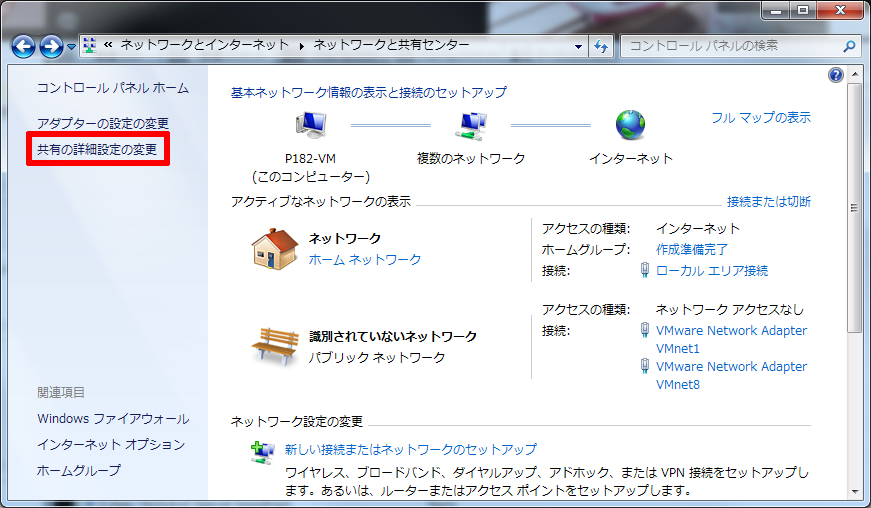Click plug icon beside ローカル エリア接続
Viewport: 871px width, 508px height.
(645, 270)
